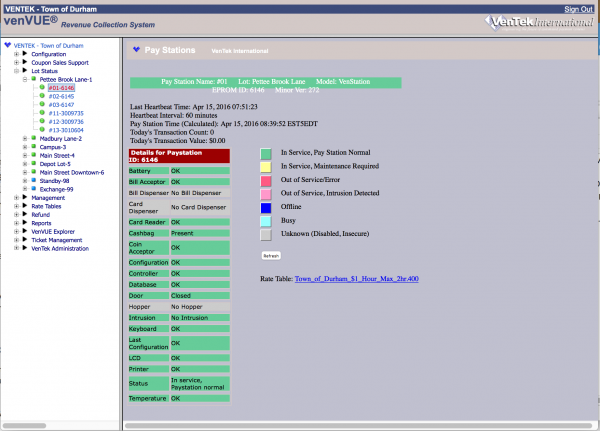Image resolution: width=600 pixels, height=431 pixels.
Task: Click blue status square for Exchange-99
Action: 34,188
